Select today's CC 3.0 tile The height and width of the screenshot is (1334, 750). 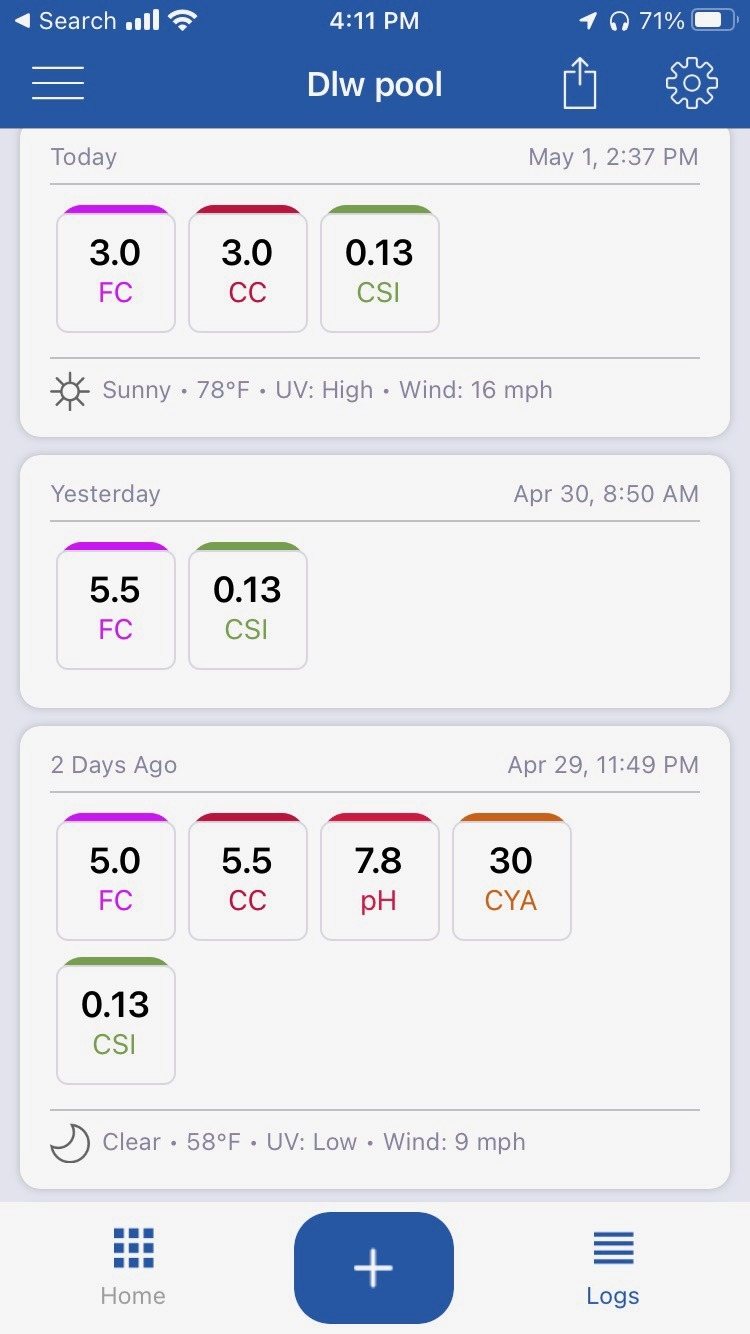[248, 269]
